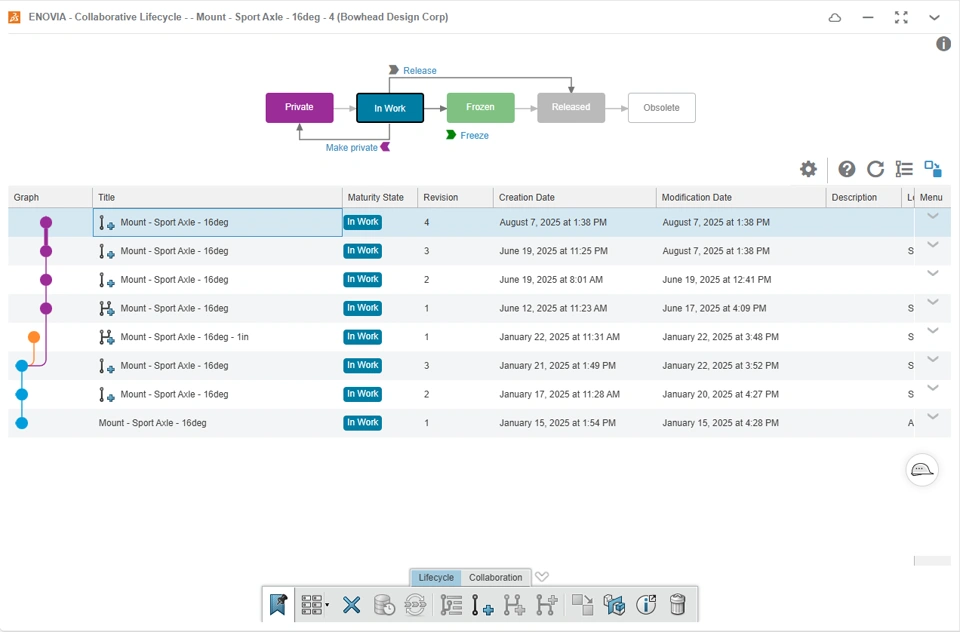The image size is (960, 632).
Task: Open the small arrow beside grid view icon
Action: point(327,605)
